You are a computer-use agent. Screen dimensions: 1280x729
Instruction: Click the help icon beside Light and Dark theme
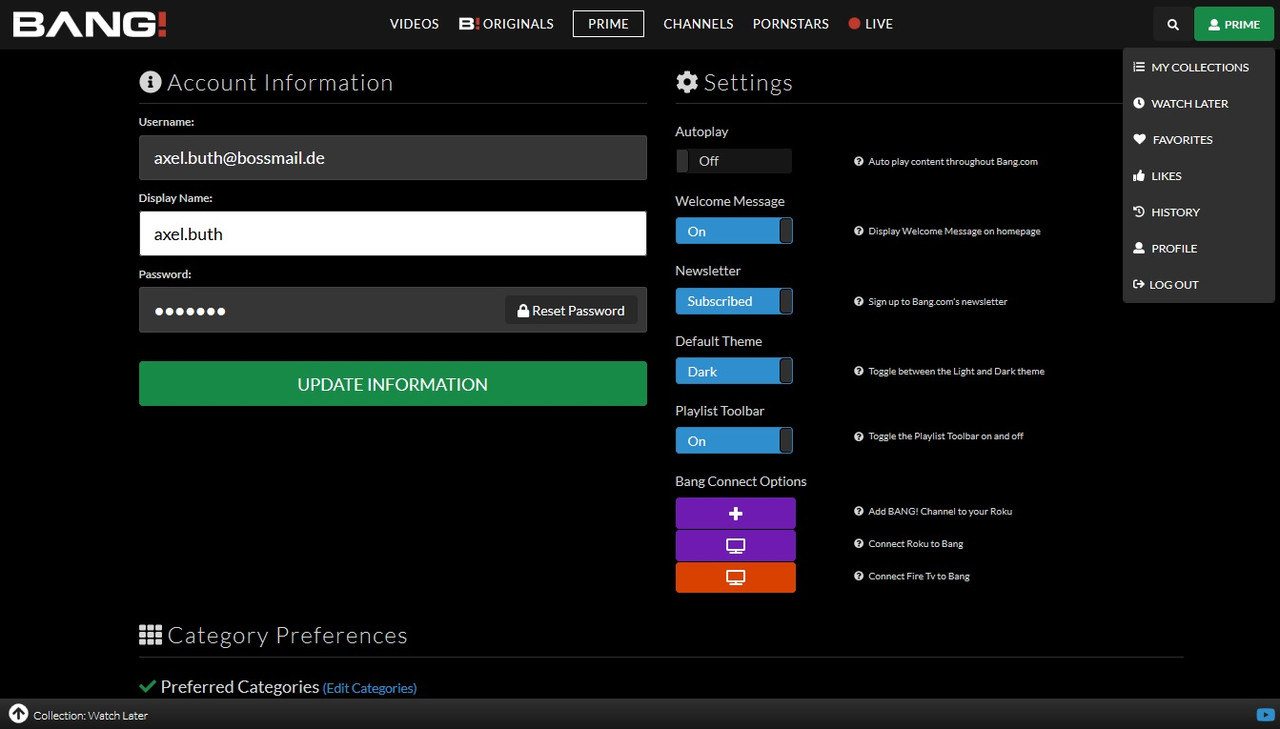tap(859, 371)
